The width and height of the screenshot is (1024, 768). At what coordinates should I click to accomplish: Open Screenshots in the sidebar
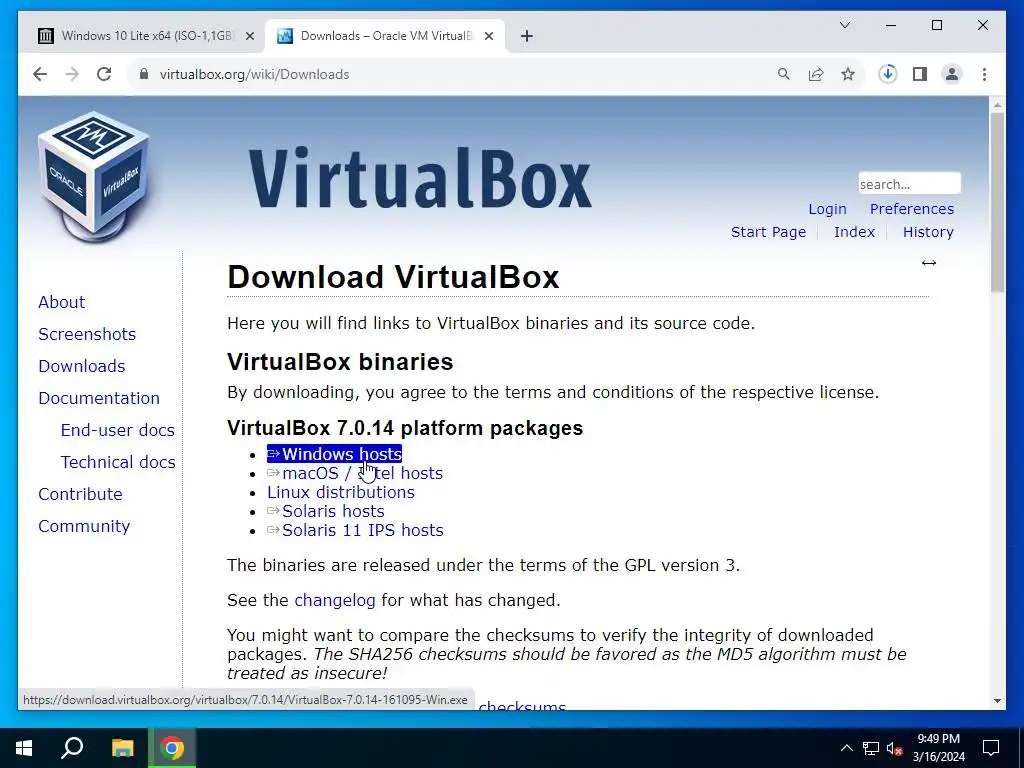(x=87, y=334)
